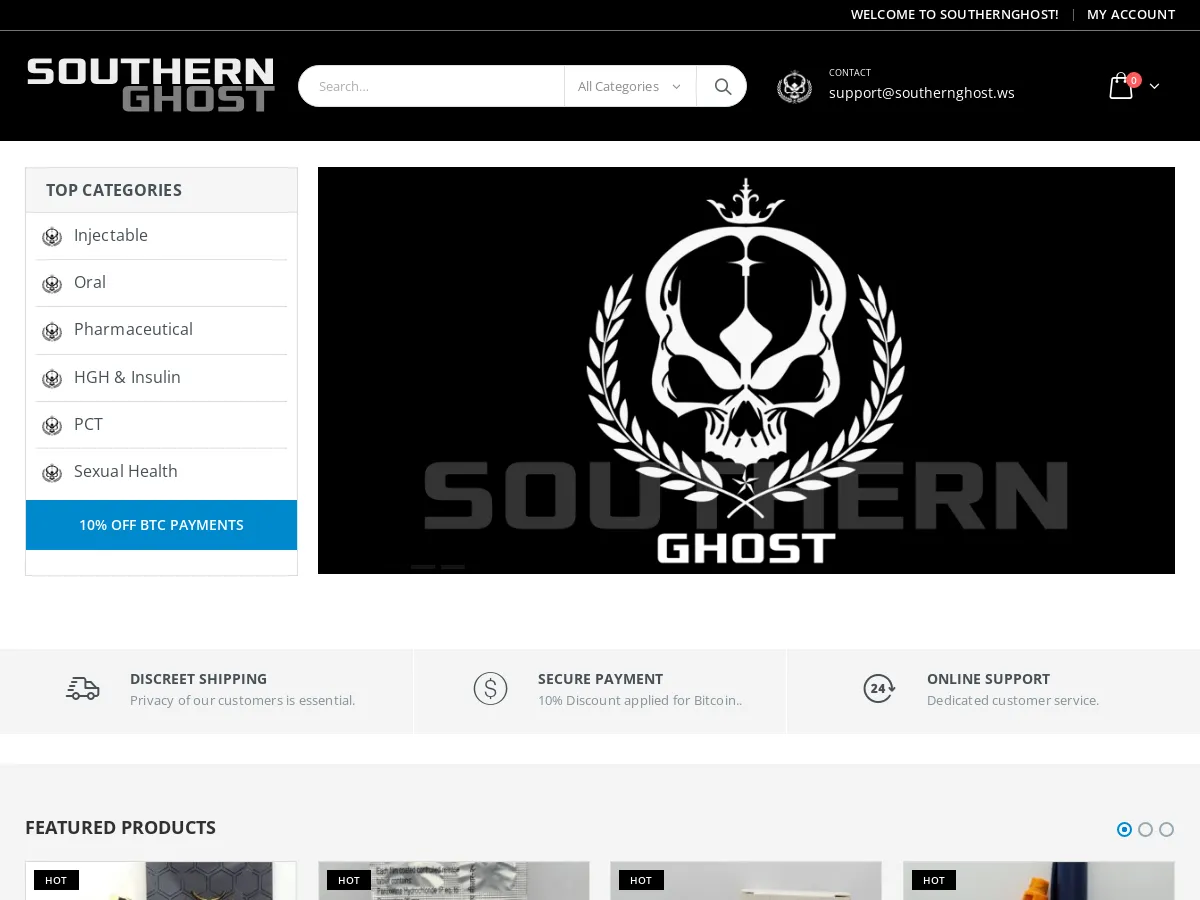1200x900 pixels.
Task: Open the All Categories dropdown
Action: click(629, 86)
